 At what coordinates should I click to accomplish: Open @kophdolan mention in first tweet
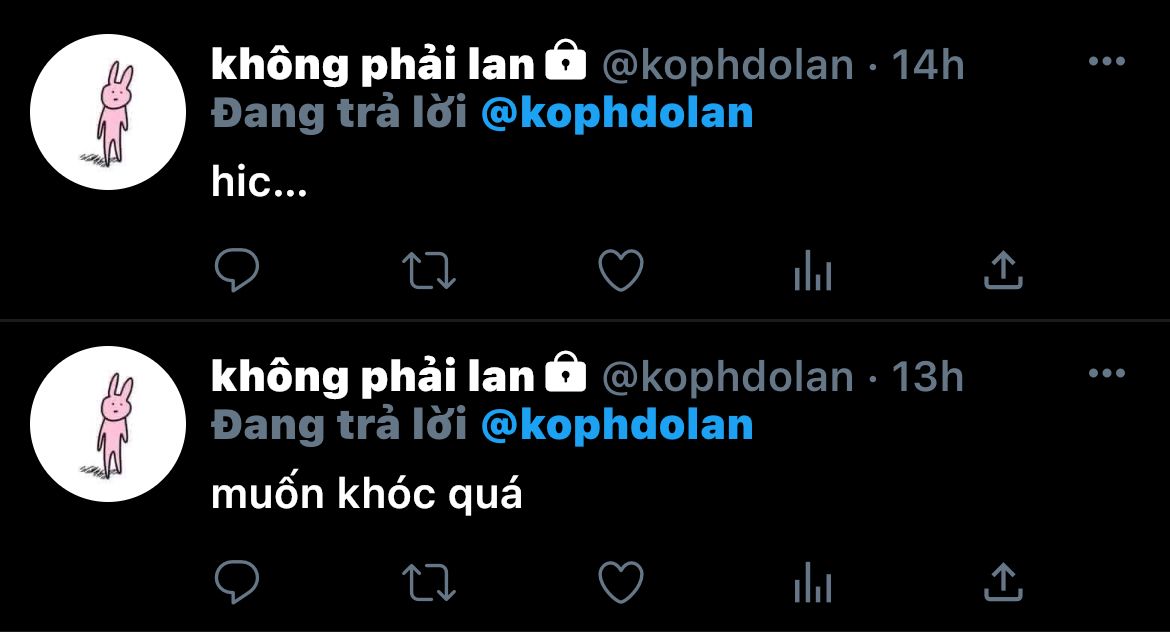point(617,114)
